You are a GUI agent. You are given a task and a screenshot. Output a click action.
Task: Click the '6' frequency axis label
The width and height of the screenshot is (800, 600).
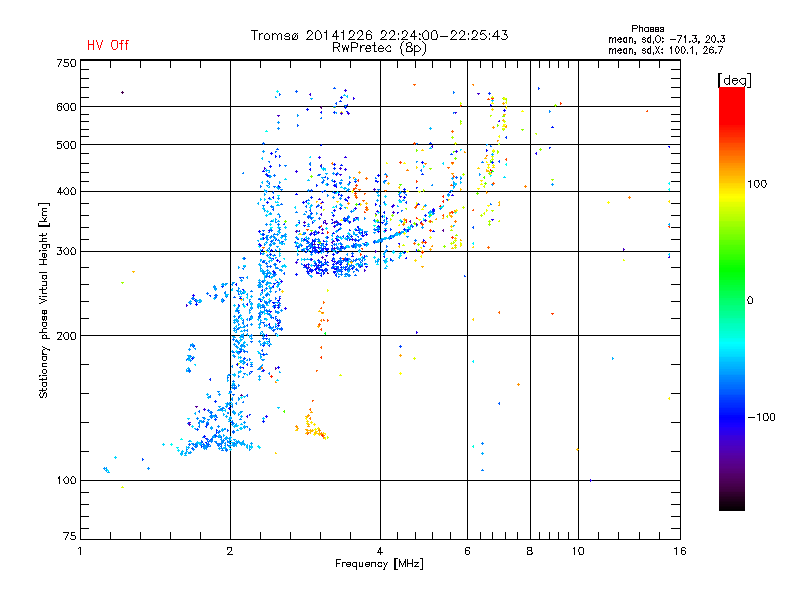[x=467, y=551]
